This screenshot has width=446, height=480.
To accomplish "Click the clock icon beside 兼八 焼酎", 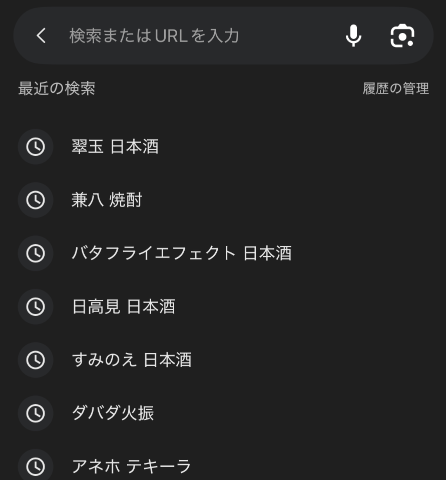I will 36,200.
